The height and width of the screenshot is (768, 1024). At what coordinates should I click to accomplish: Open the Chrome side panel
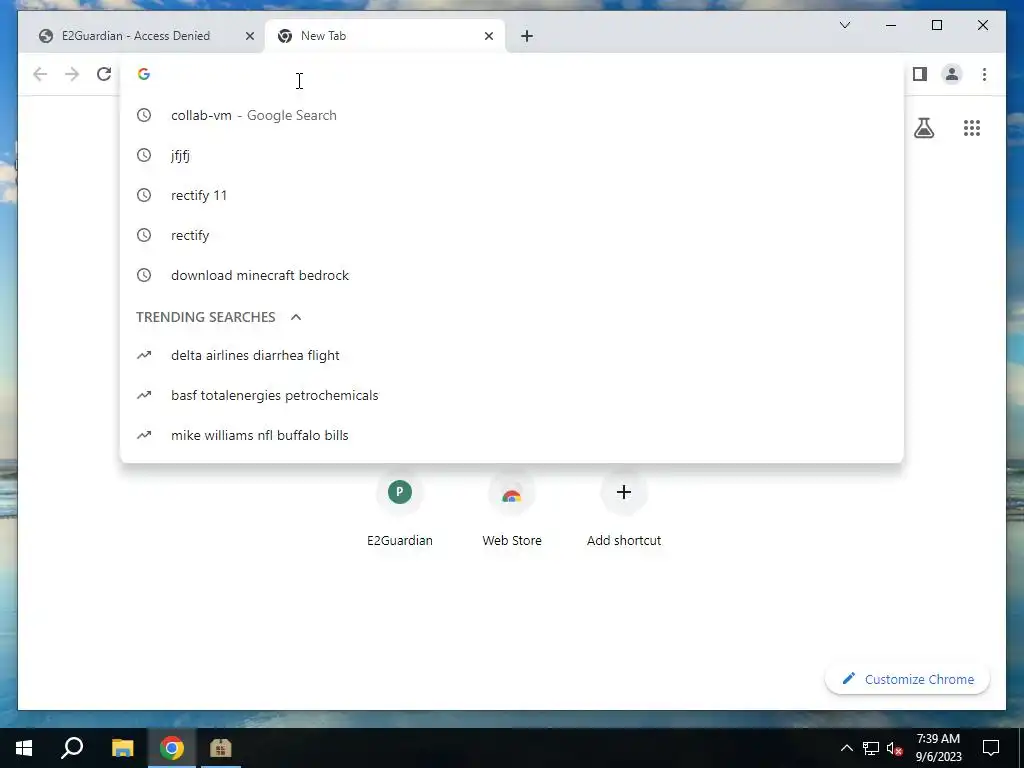coord(920,74)
